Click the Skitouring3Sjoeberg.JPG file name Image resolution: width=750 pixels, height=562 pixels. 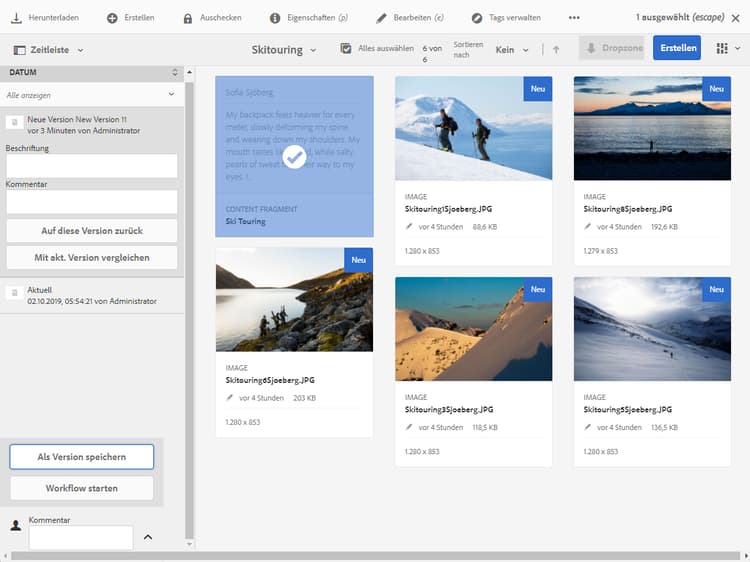tap(449, 409)
